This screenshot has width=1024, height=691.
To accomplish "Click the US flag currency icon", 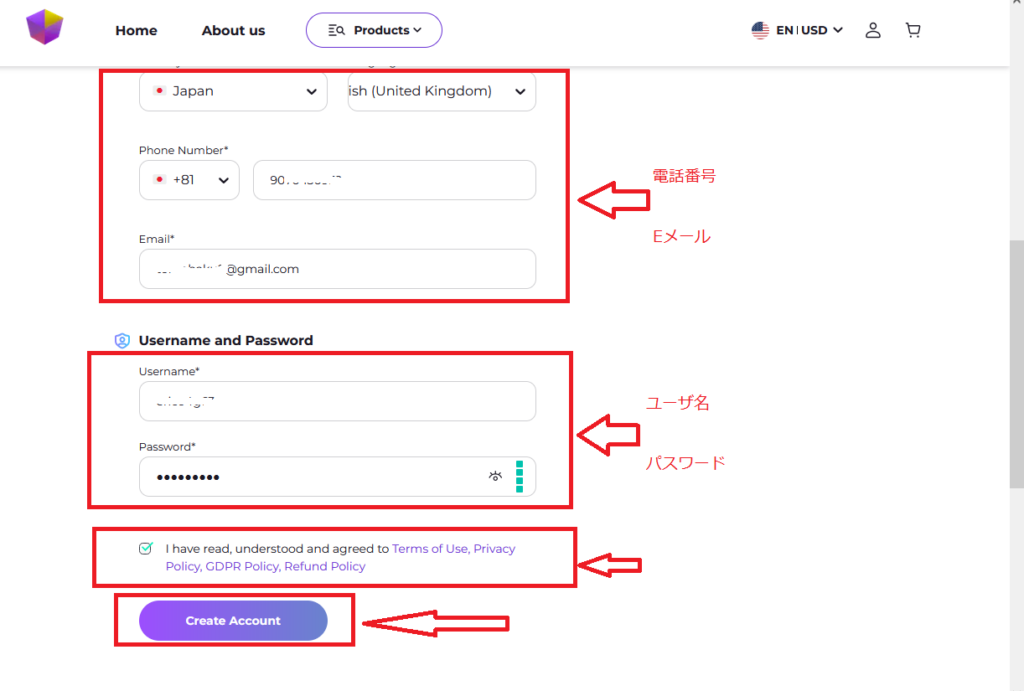I will (760, 30).
